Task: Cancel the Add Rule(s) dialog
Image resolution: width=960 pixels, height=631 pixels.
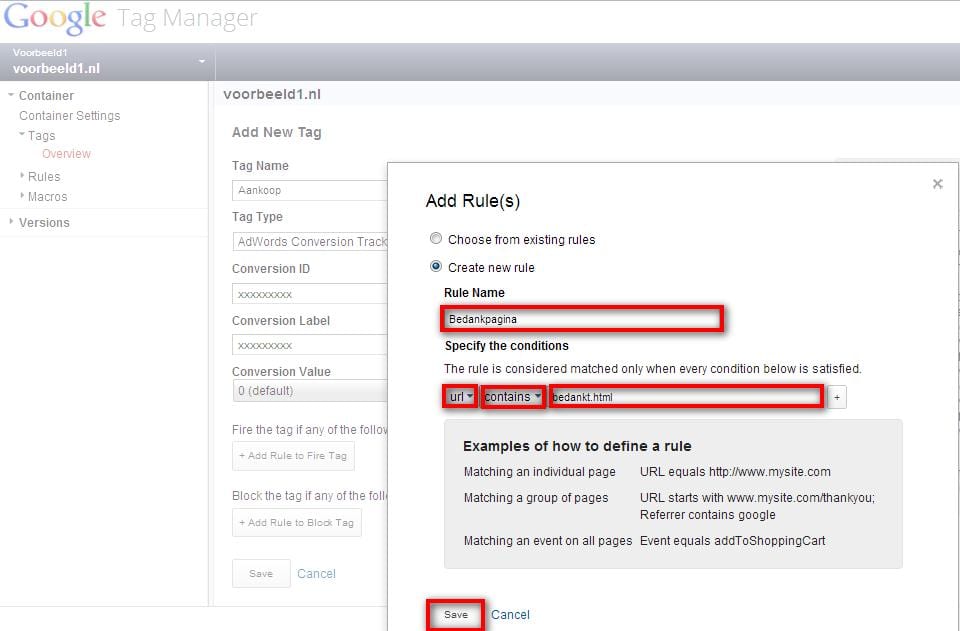Action: 510,614
